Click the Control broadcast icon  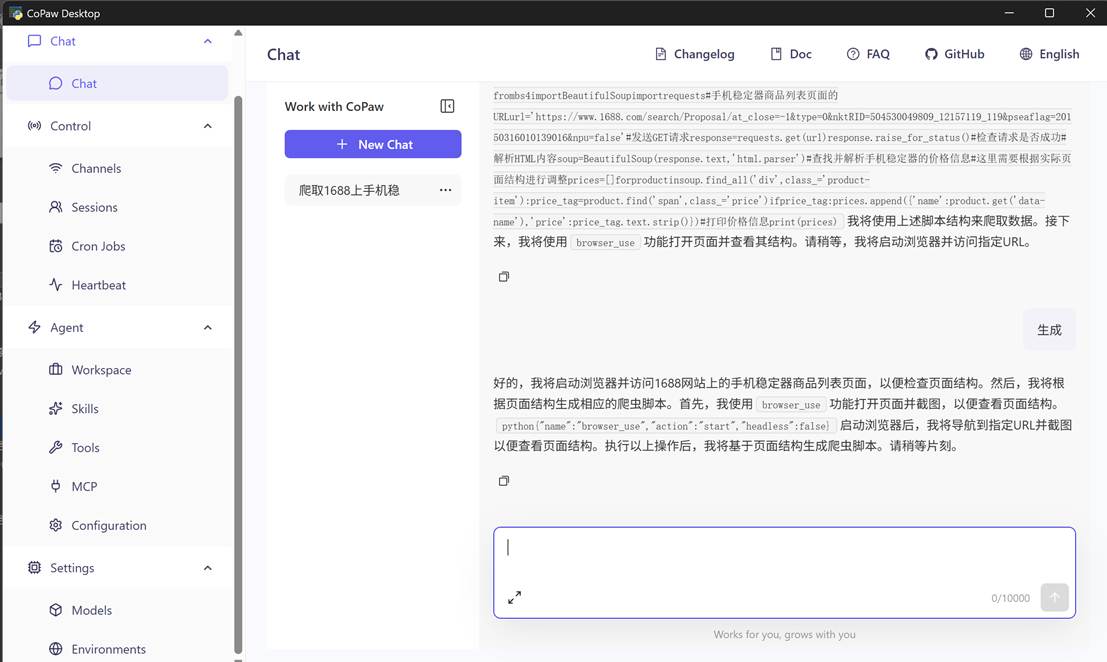[x=34, y=126]
